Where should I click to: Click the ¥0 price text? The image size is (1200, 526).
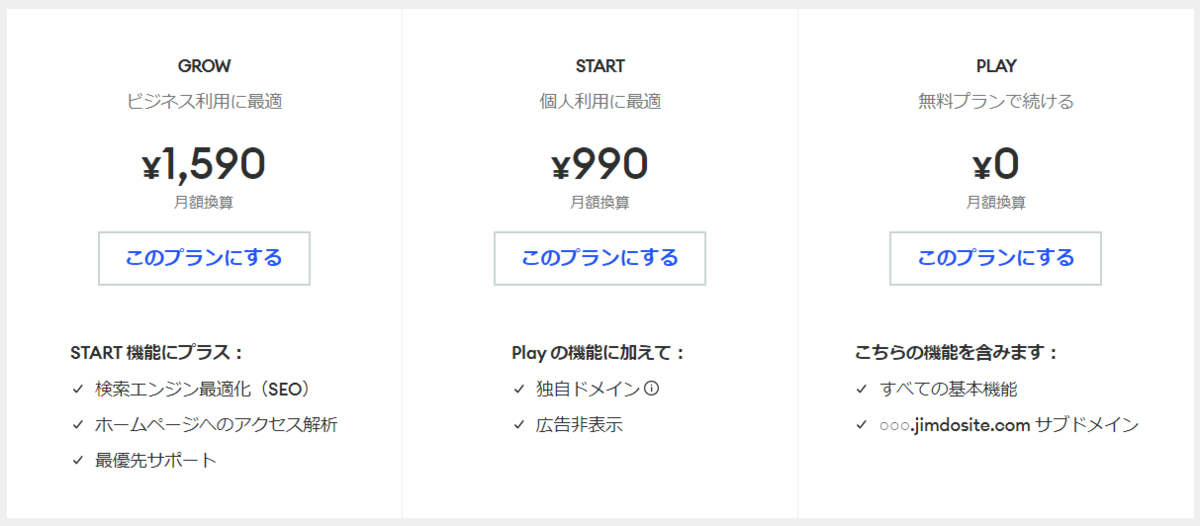coord(996,165)
